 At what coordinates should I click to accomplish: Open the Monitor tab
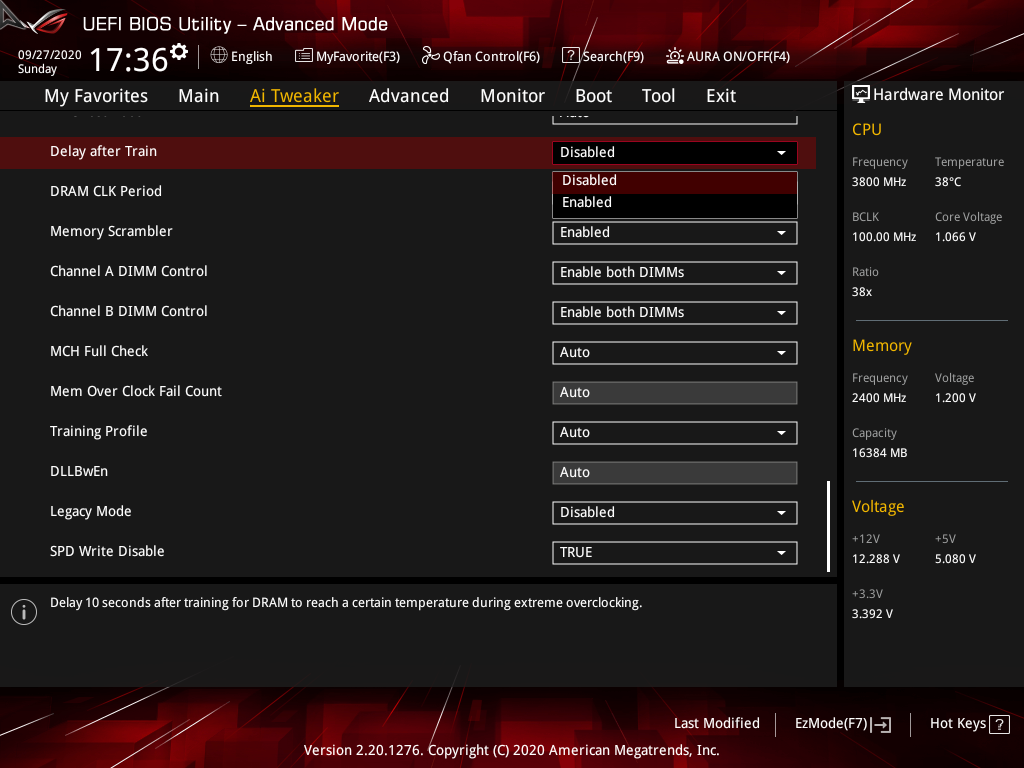(x=513, y=96)
